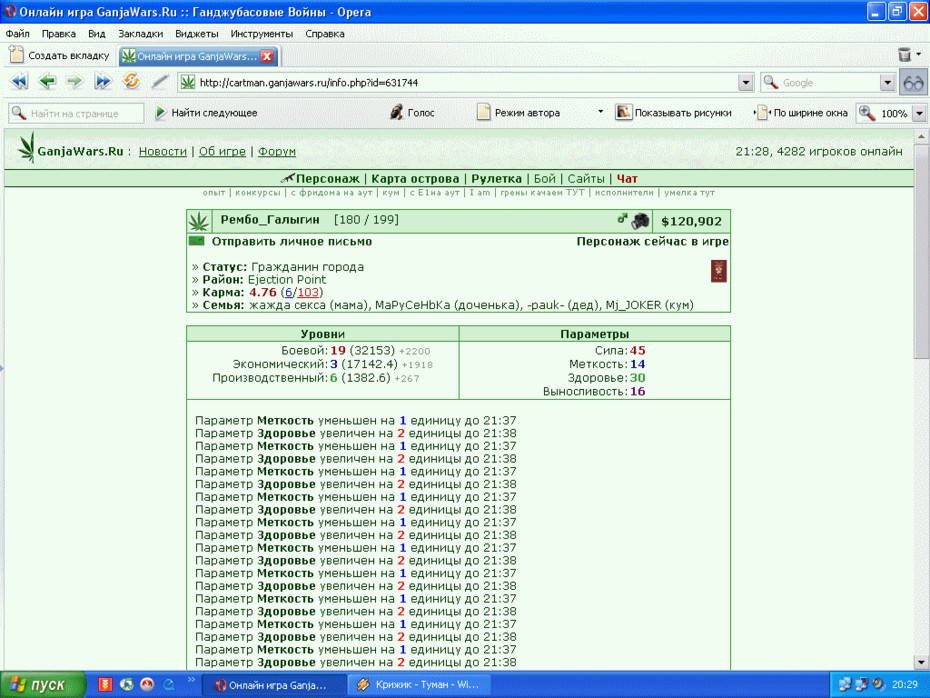Open the Виджеты menu
The image size is (930, 698).
click(196, 34)
